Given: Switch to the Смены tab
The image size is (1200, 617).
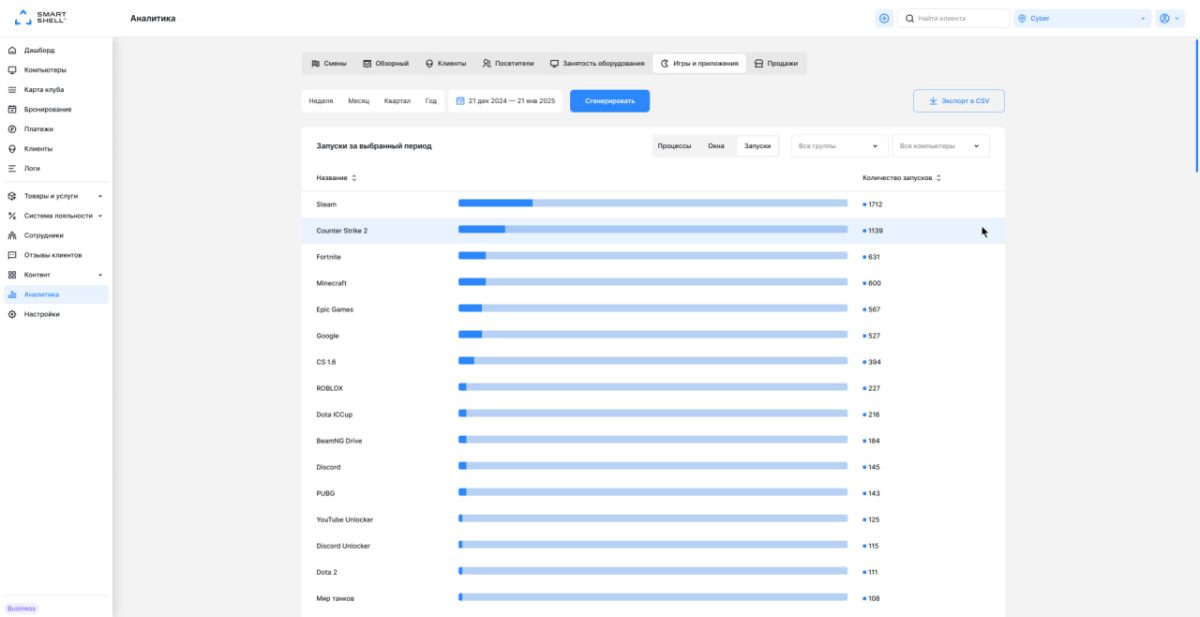Looking at the screenshot, I should pyautogui.click(x=329, y=64).
